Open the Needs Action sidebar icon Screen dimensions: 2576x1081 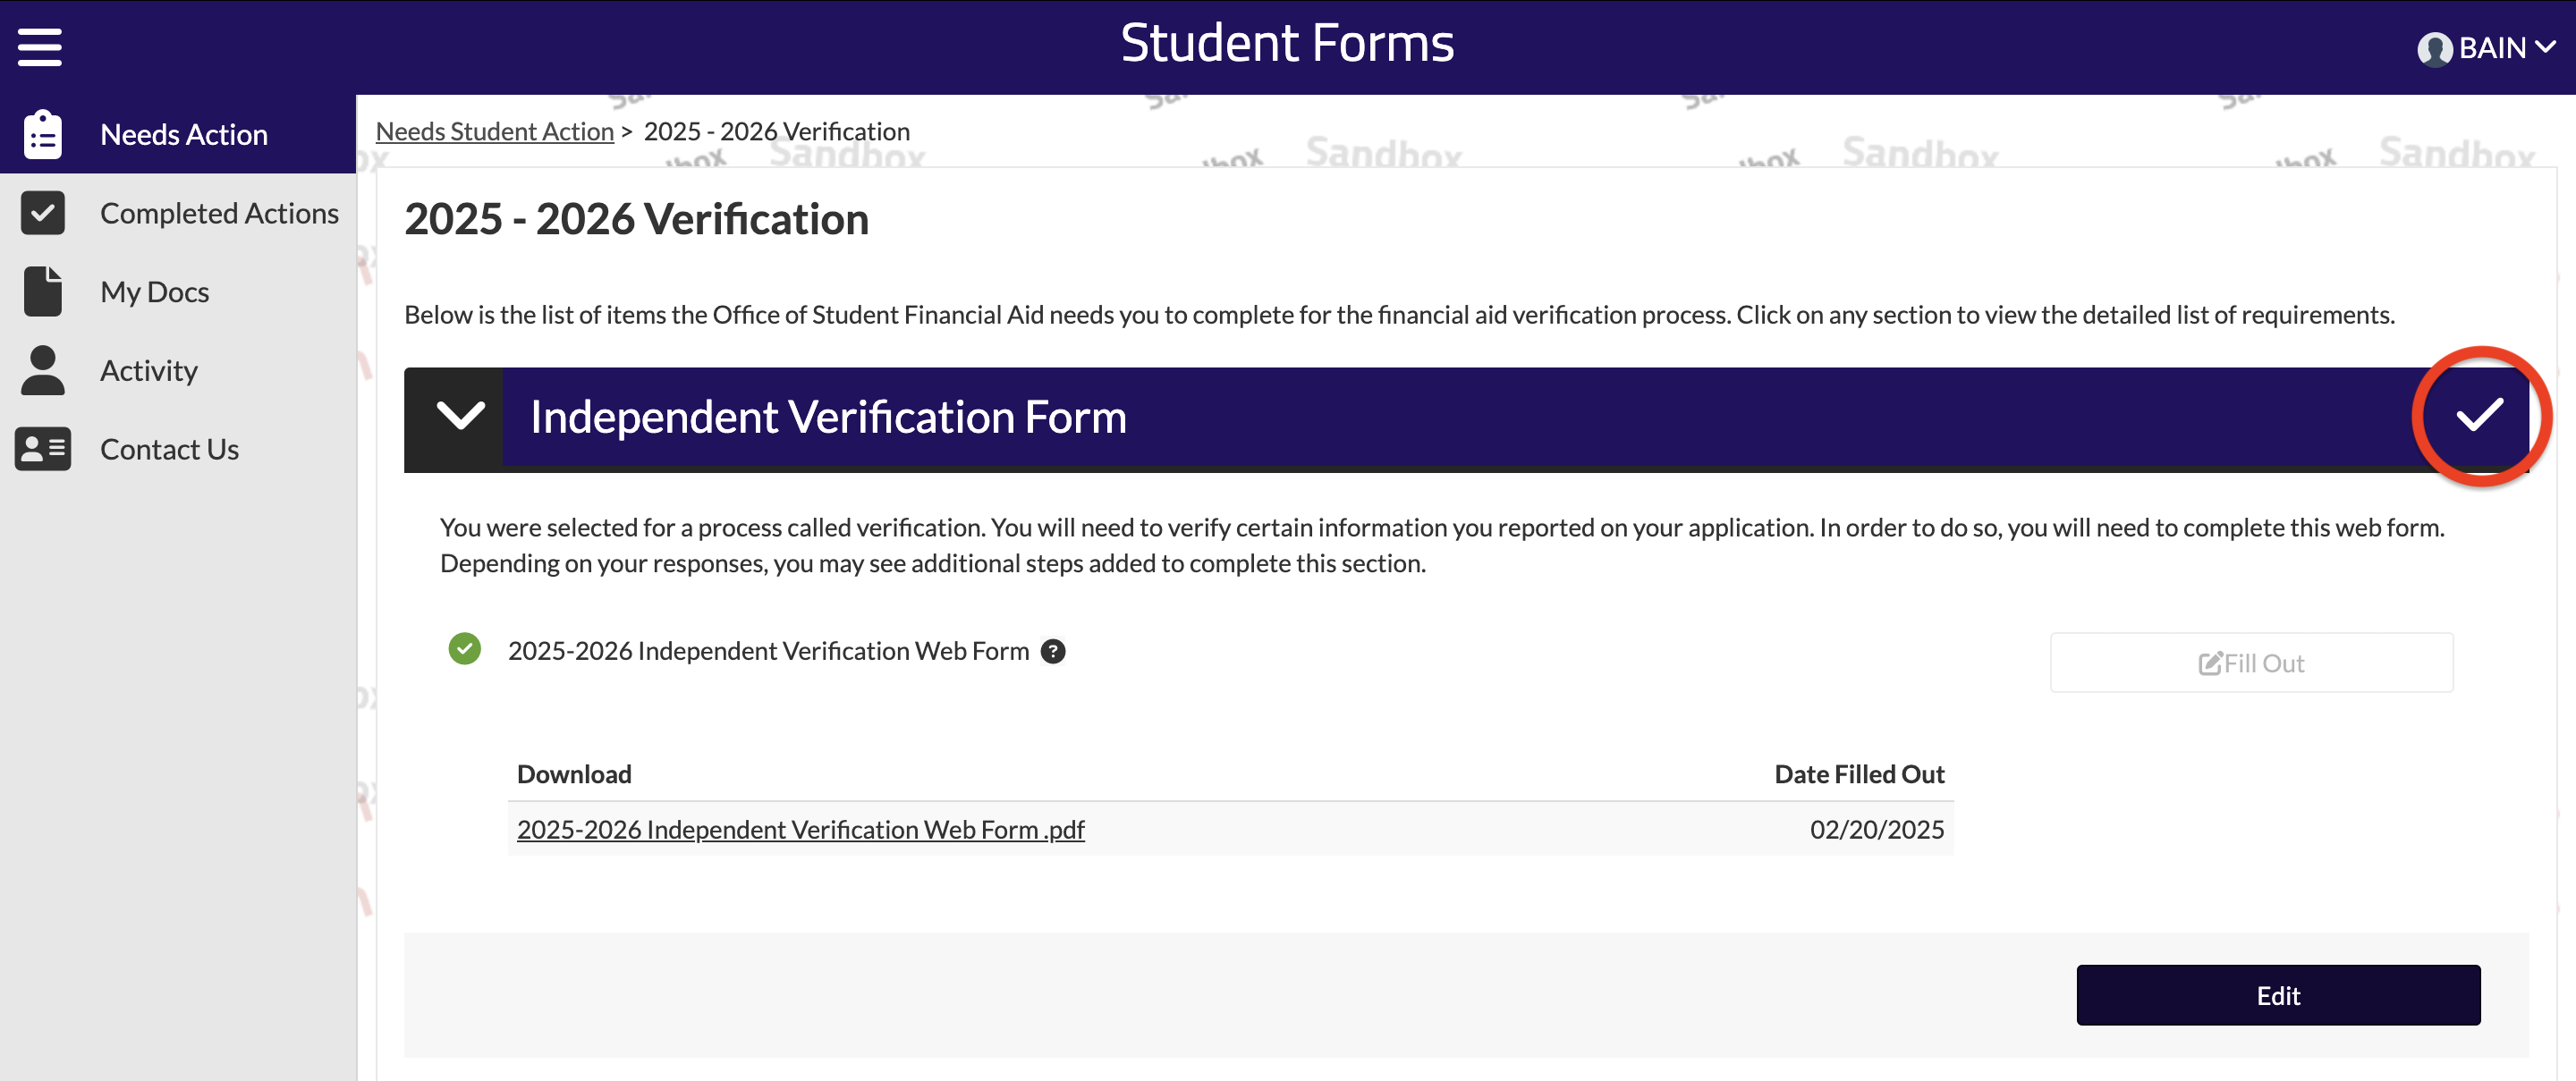coord(41,133)
